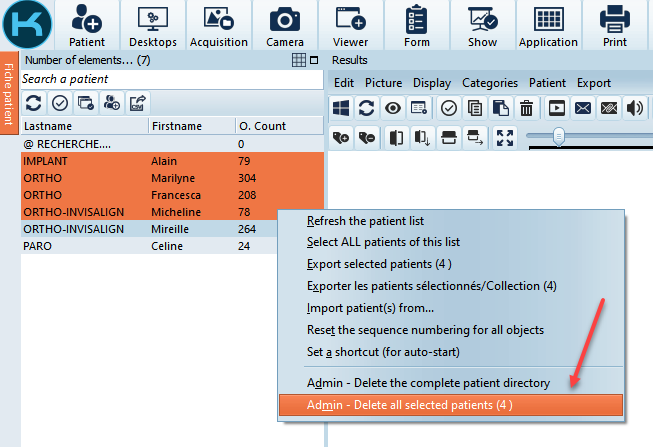Click the fullscreen expand arrows icon

tap(504, 137)
